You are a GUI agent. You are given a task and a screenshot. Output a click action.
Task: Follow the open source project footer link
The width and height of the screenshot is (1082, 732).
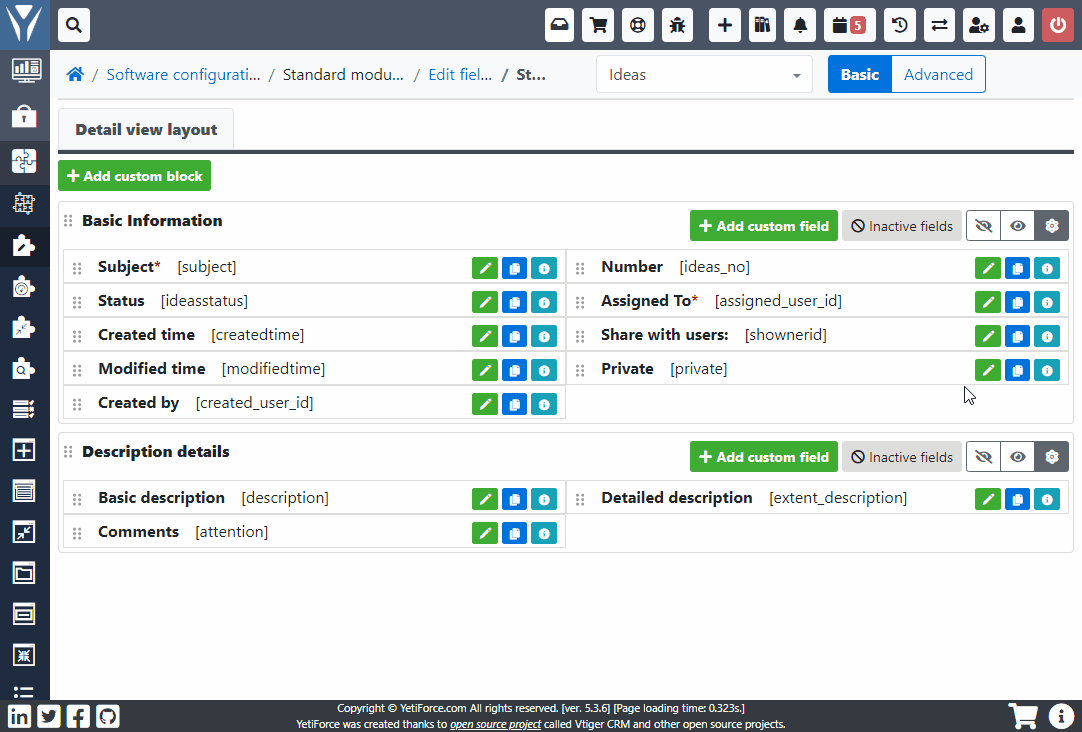point(495,724)
